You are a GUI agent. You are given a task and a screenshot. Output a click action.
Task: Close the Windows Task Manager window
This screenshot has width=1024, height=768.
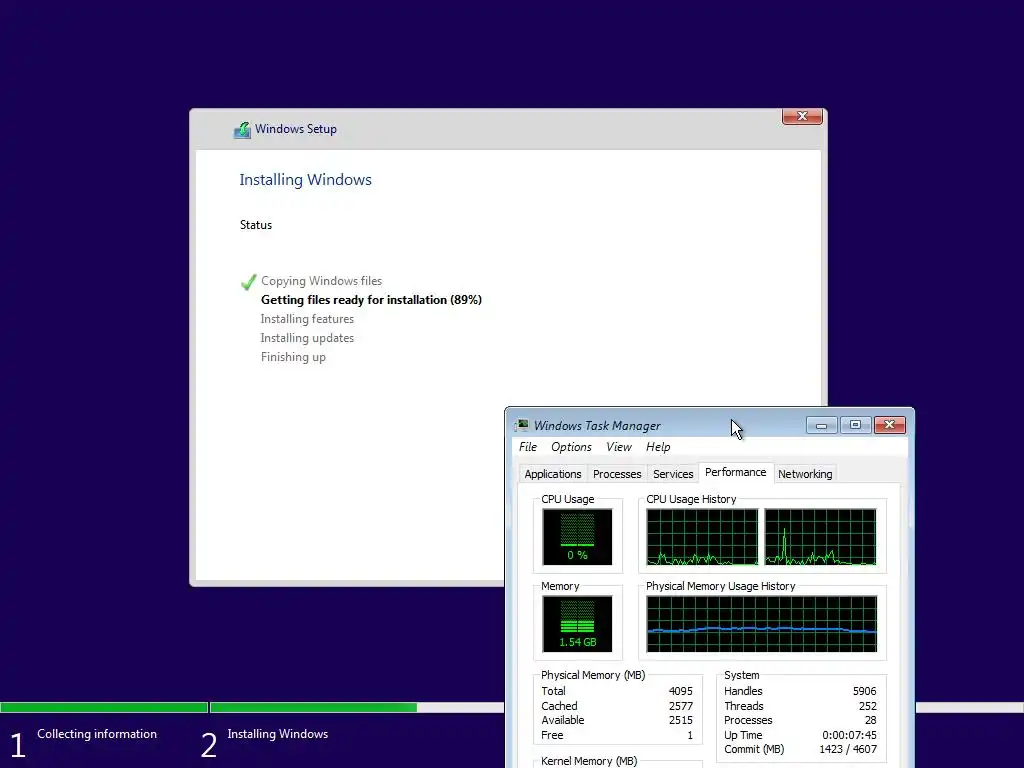click(x=889, y=425)
